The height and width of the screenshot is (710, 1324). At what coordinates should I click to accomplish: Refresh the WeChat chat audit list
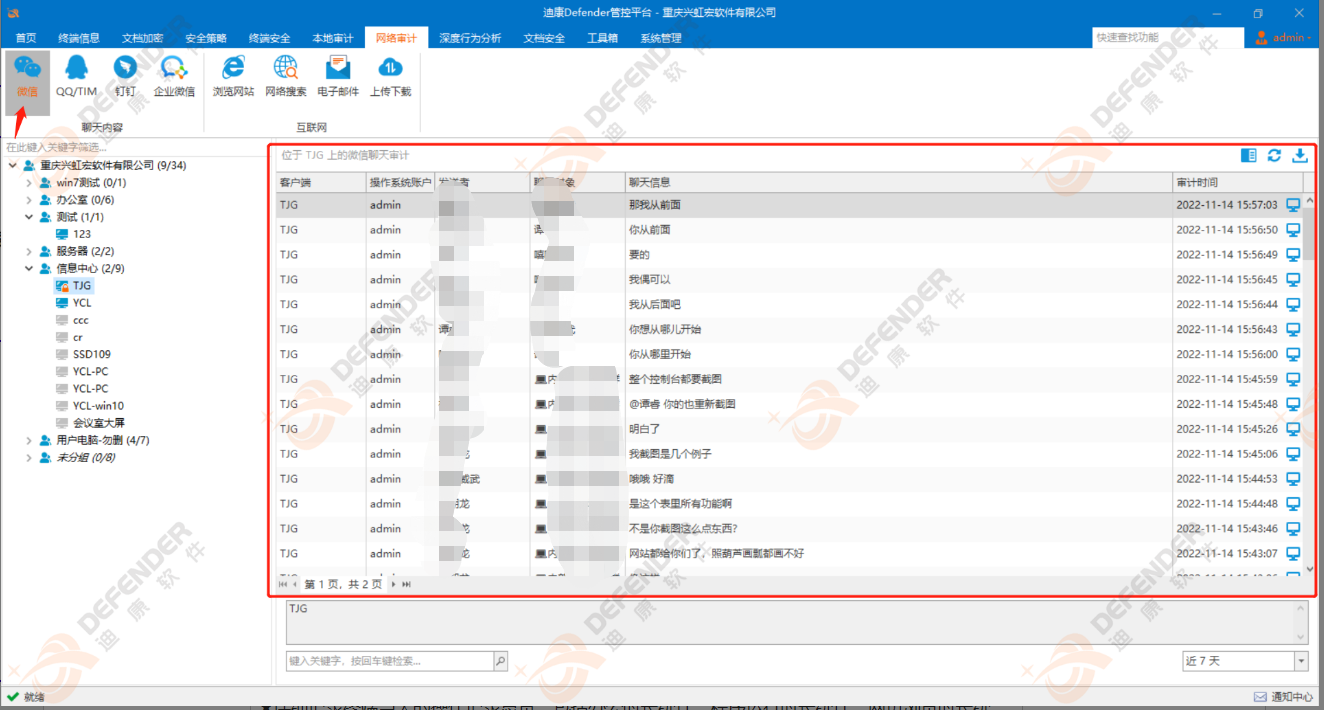click(x=1274, y=155)
